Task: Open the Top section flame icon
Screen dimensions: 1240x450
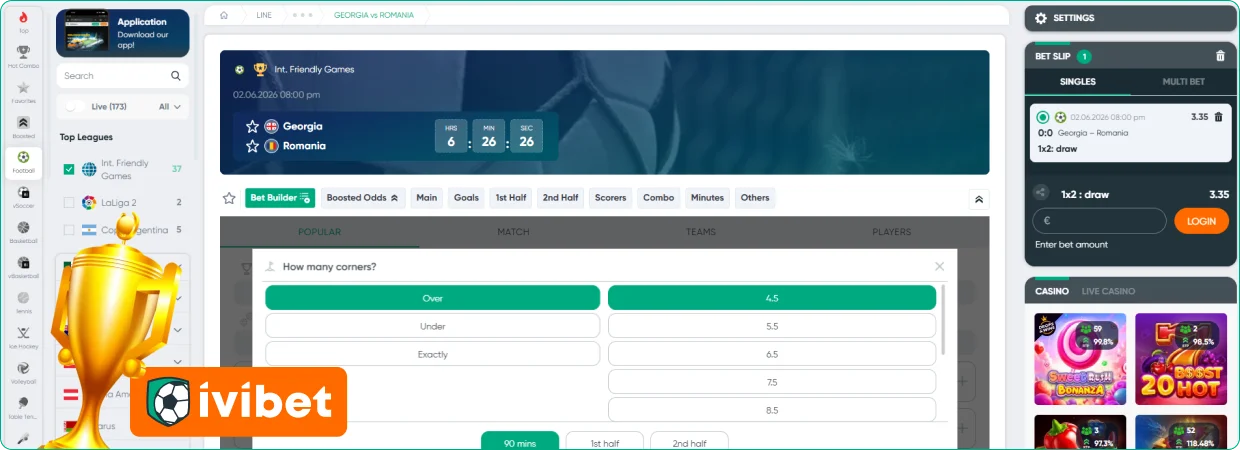Action: pyautogui.click(x=23, y=17)
